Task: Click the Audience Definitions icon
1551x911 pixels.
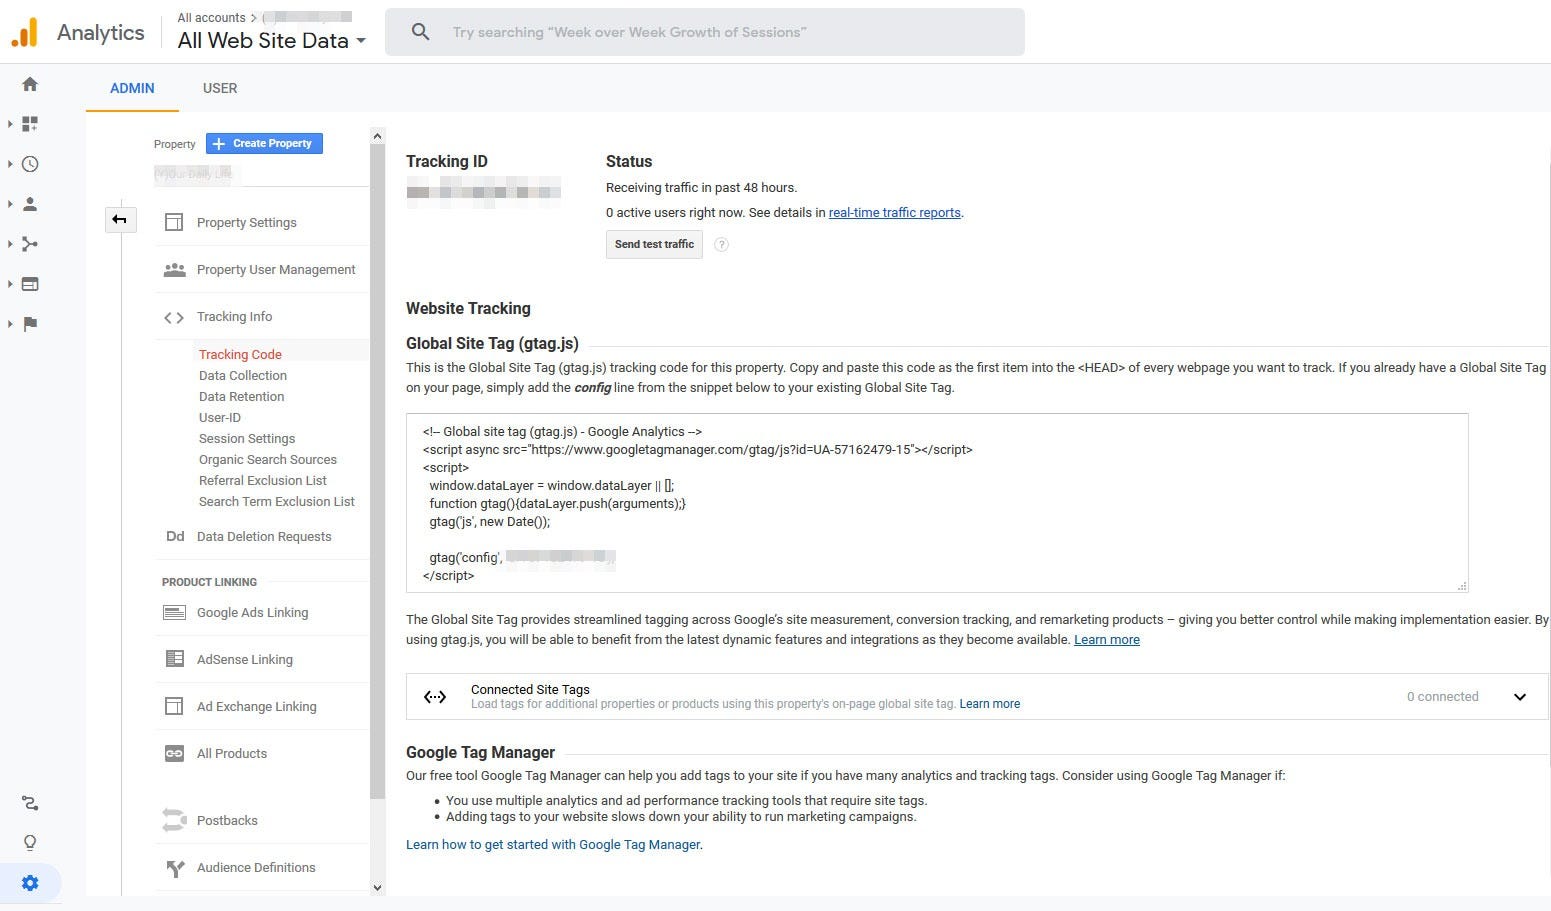Action: pos(175,868)
